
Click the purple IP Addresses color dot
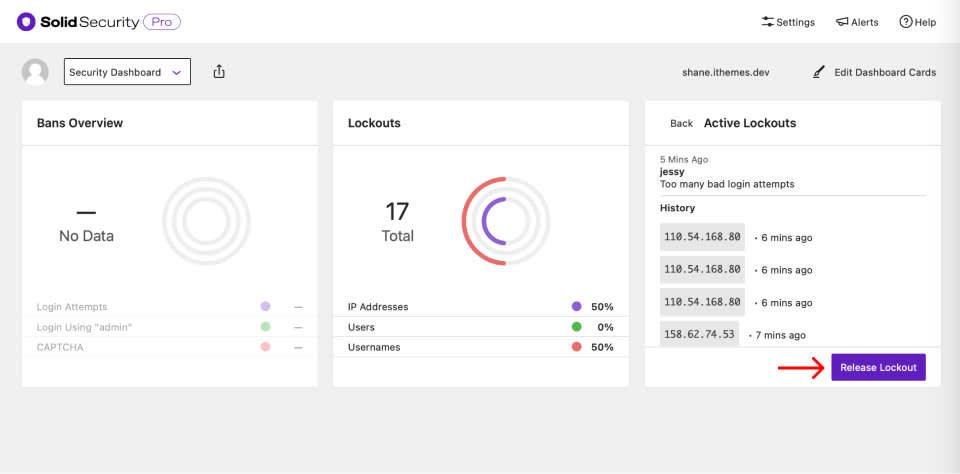coord(576,306)
